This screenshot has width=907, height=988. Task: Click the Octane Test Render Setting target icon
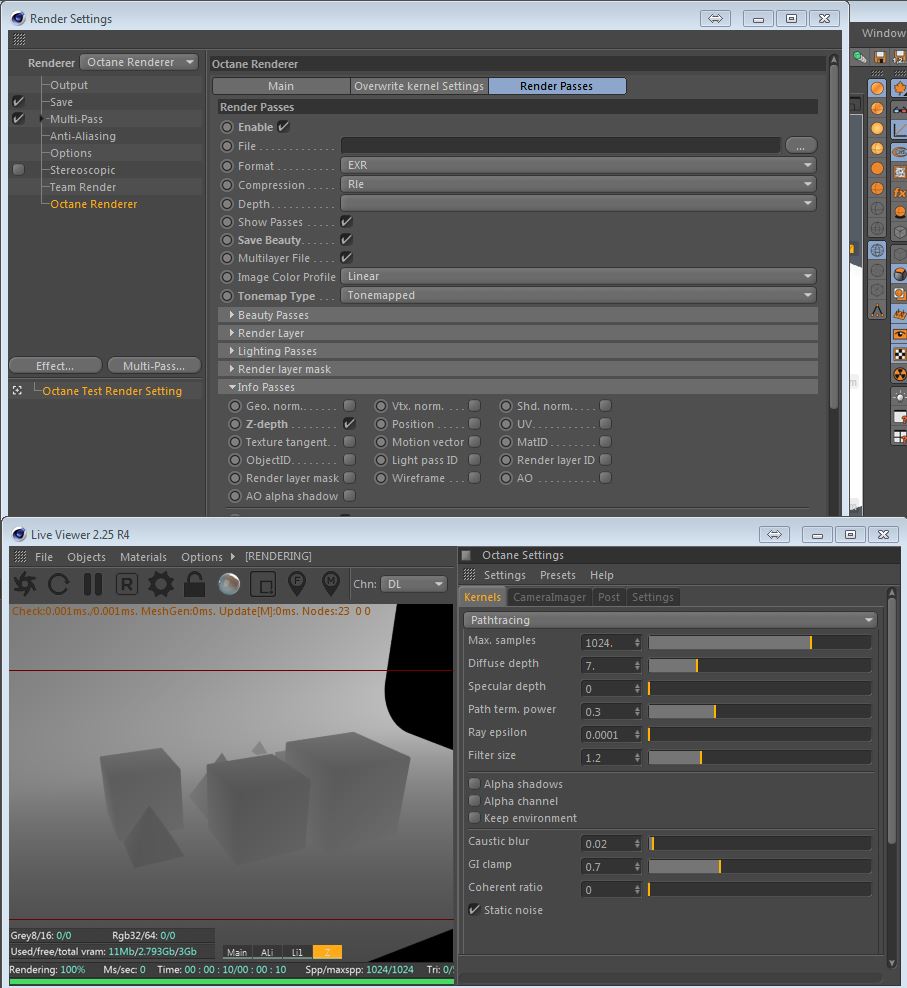pyautogui.click(x=17, y=391)
